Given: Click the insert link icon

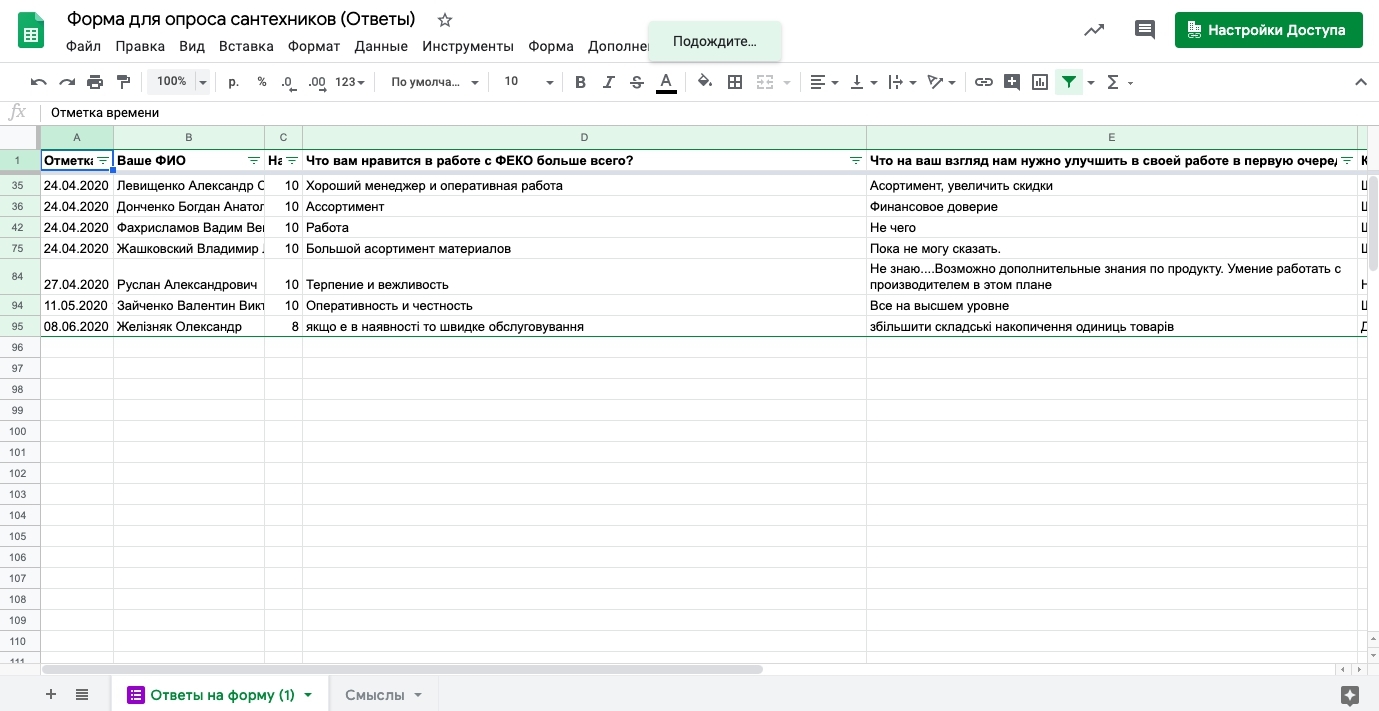Looking at the screenshot, I should [x=983, y=82].
